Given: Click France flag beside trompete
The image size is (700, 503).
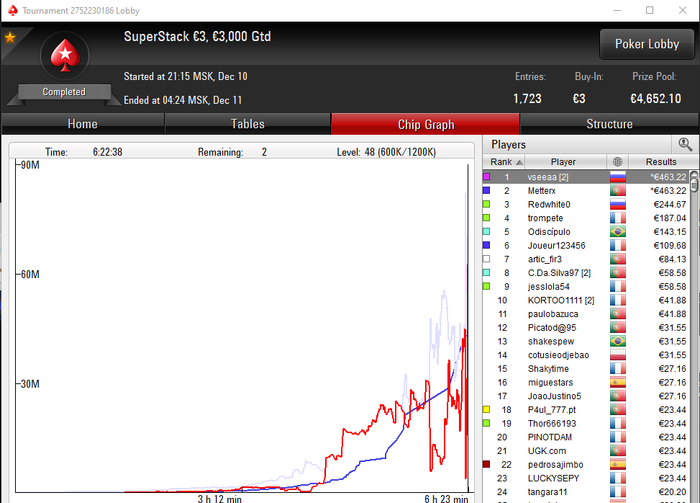Looking at the screenshot, I should click(618, 218).
